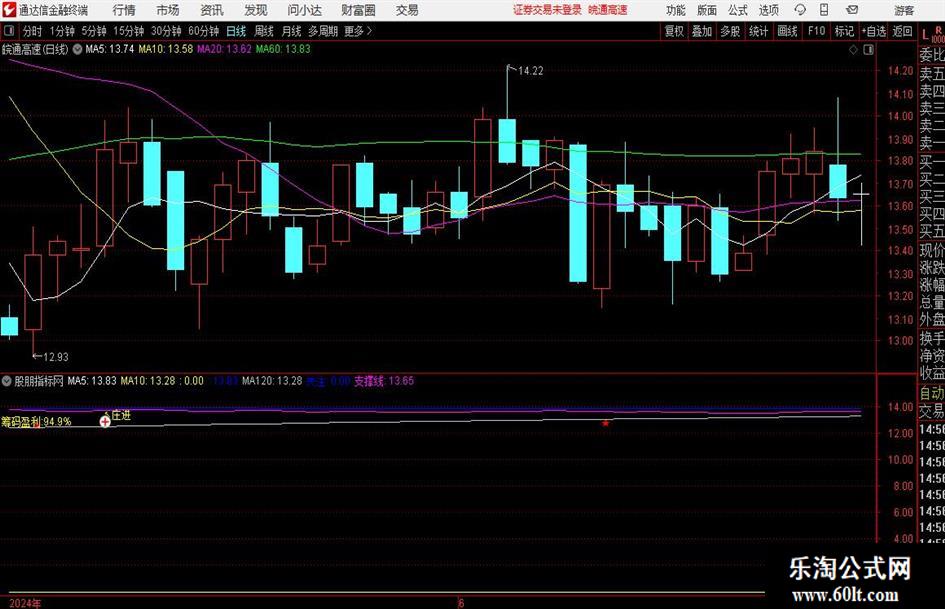Screen dimensions: 945x609
Task: Open the 行情 menu
Action: click(124, 10)
